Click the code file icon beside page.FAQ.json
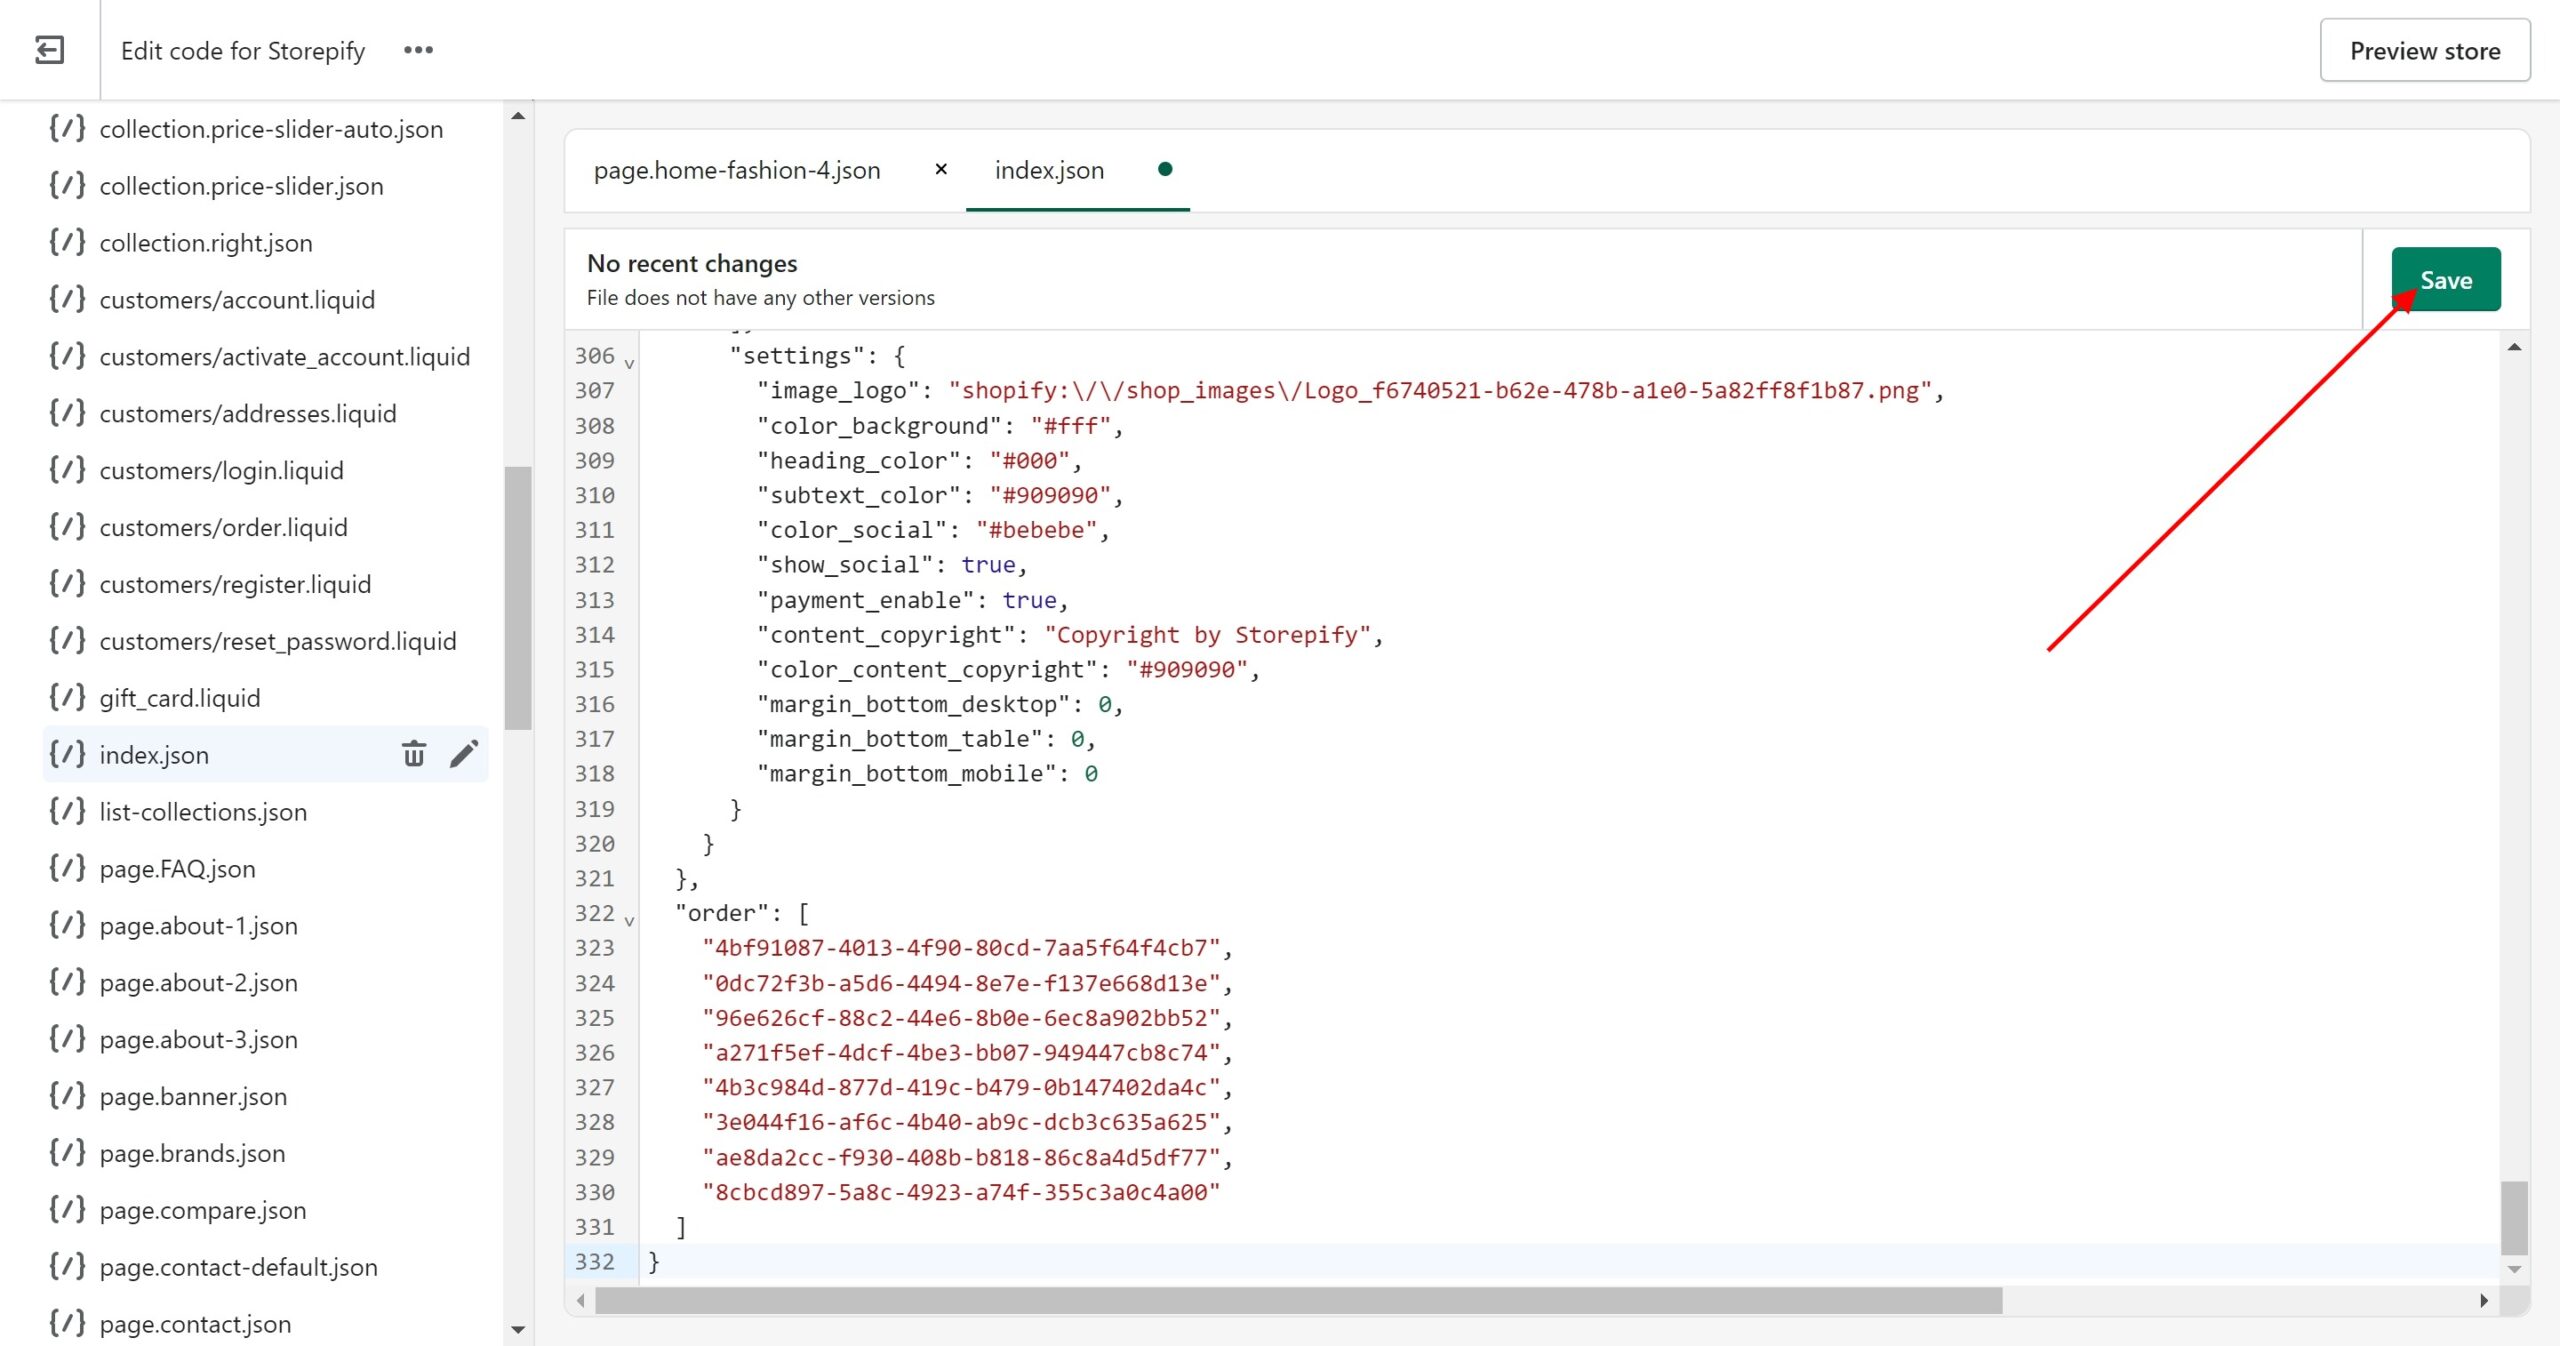 [67, 868]
